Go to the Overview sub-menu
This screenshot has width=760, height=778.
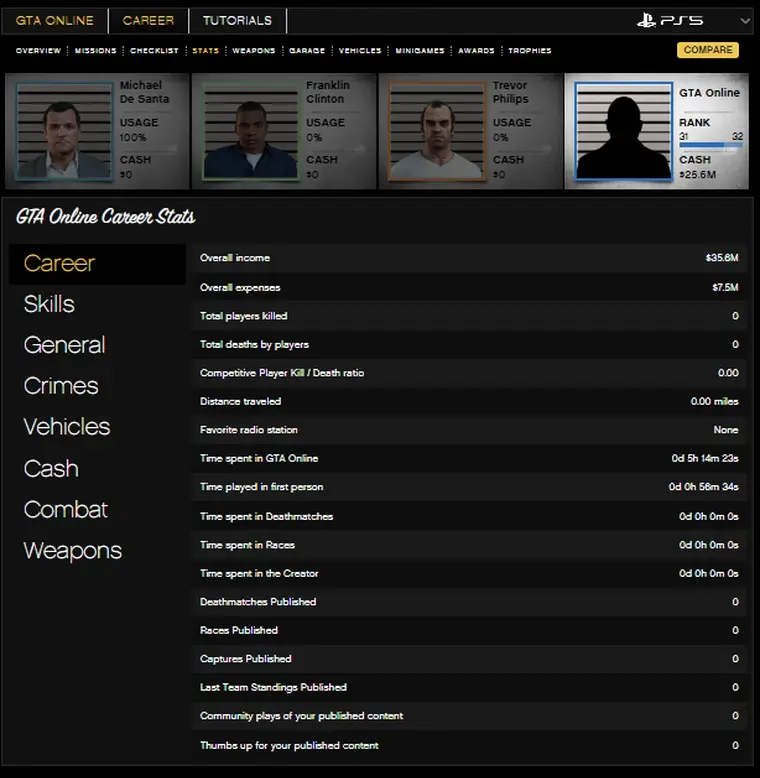[x=38, y=50]
